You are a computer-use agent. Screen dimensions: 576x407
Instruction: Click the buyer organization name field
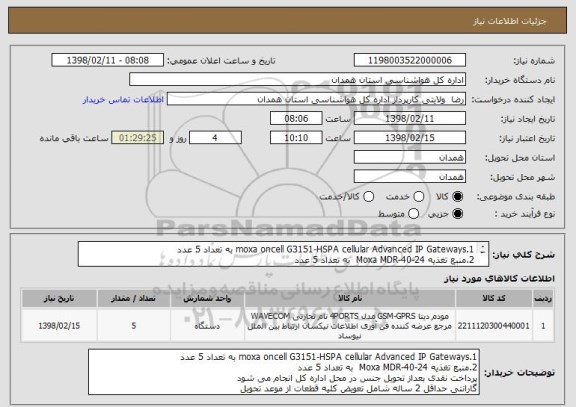pos(298,80)
